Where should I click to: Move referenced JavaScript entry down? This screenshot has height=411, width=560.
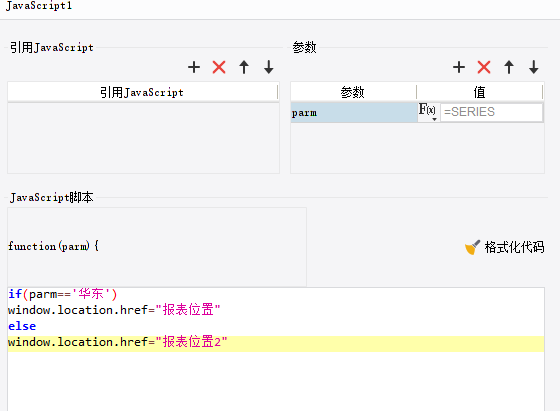269,67
